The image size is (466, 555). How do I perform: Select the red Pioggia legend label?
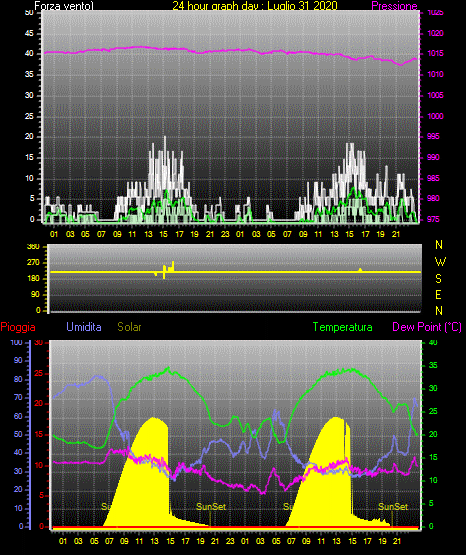point(18,327)
